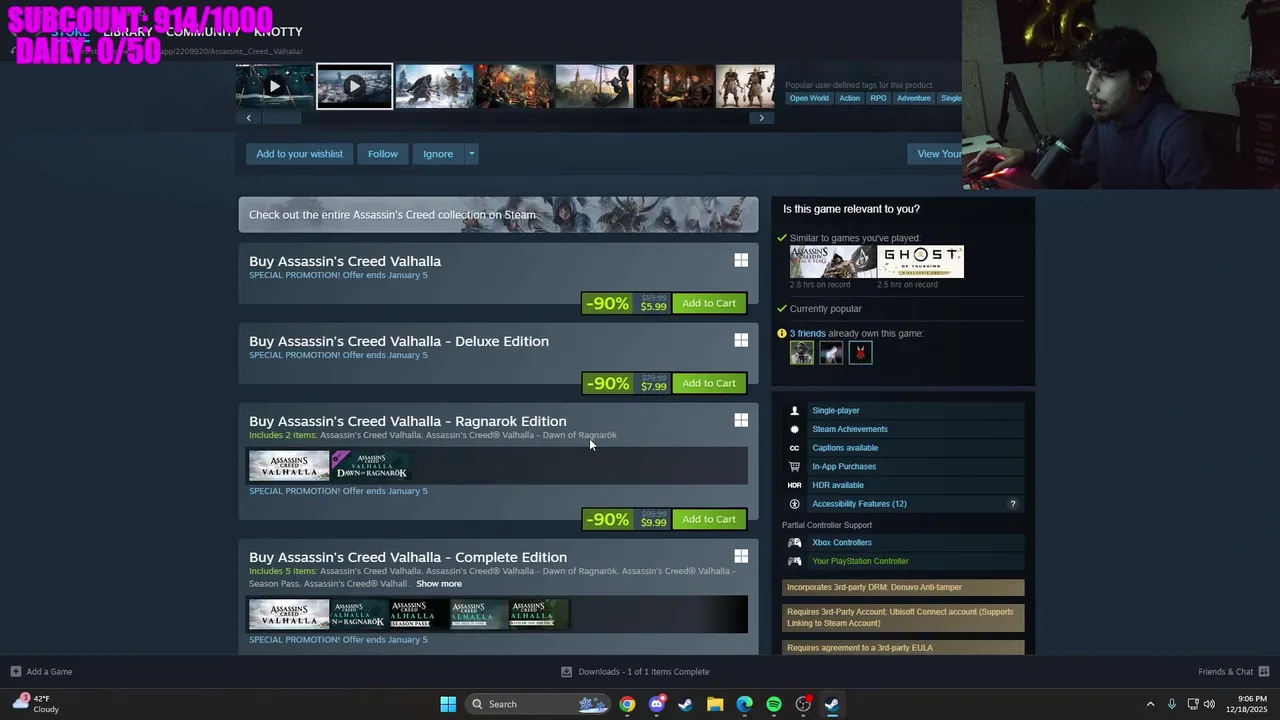Click Denuvo Anti-tamper DRM notice
1280x720 pixels.
(903, 588)
